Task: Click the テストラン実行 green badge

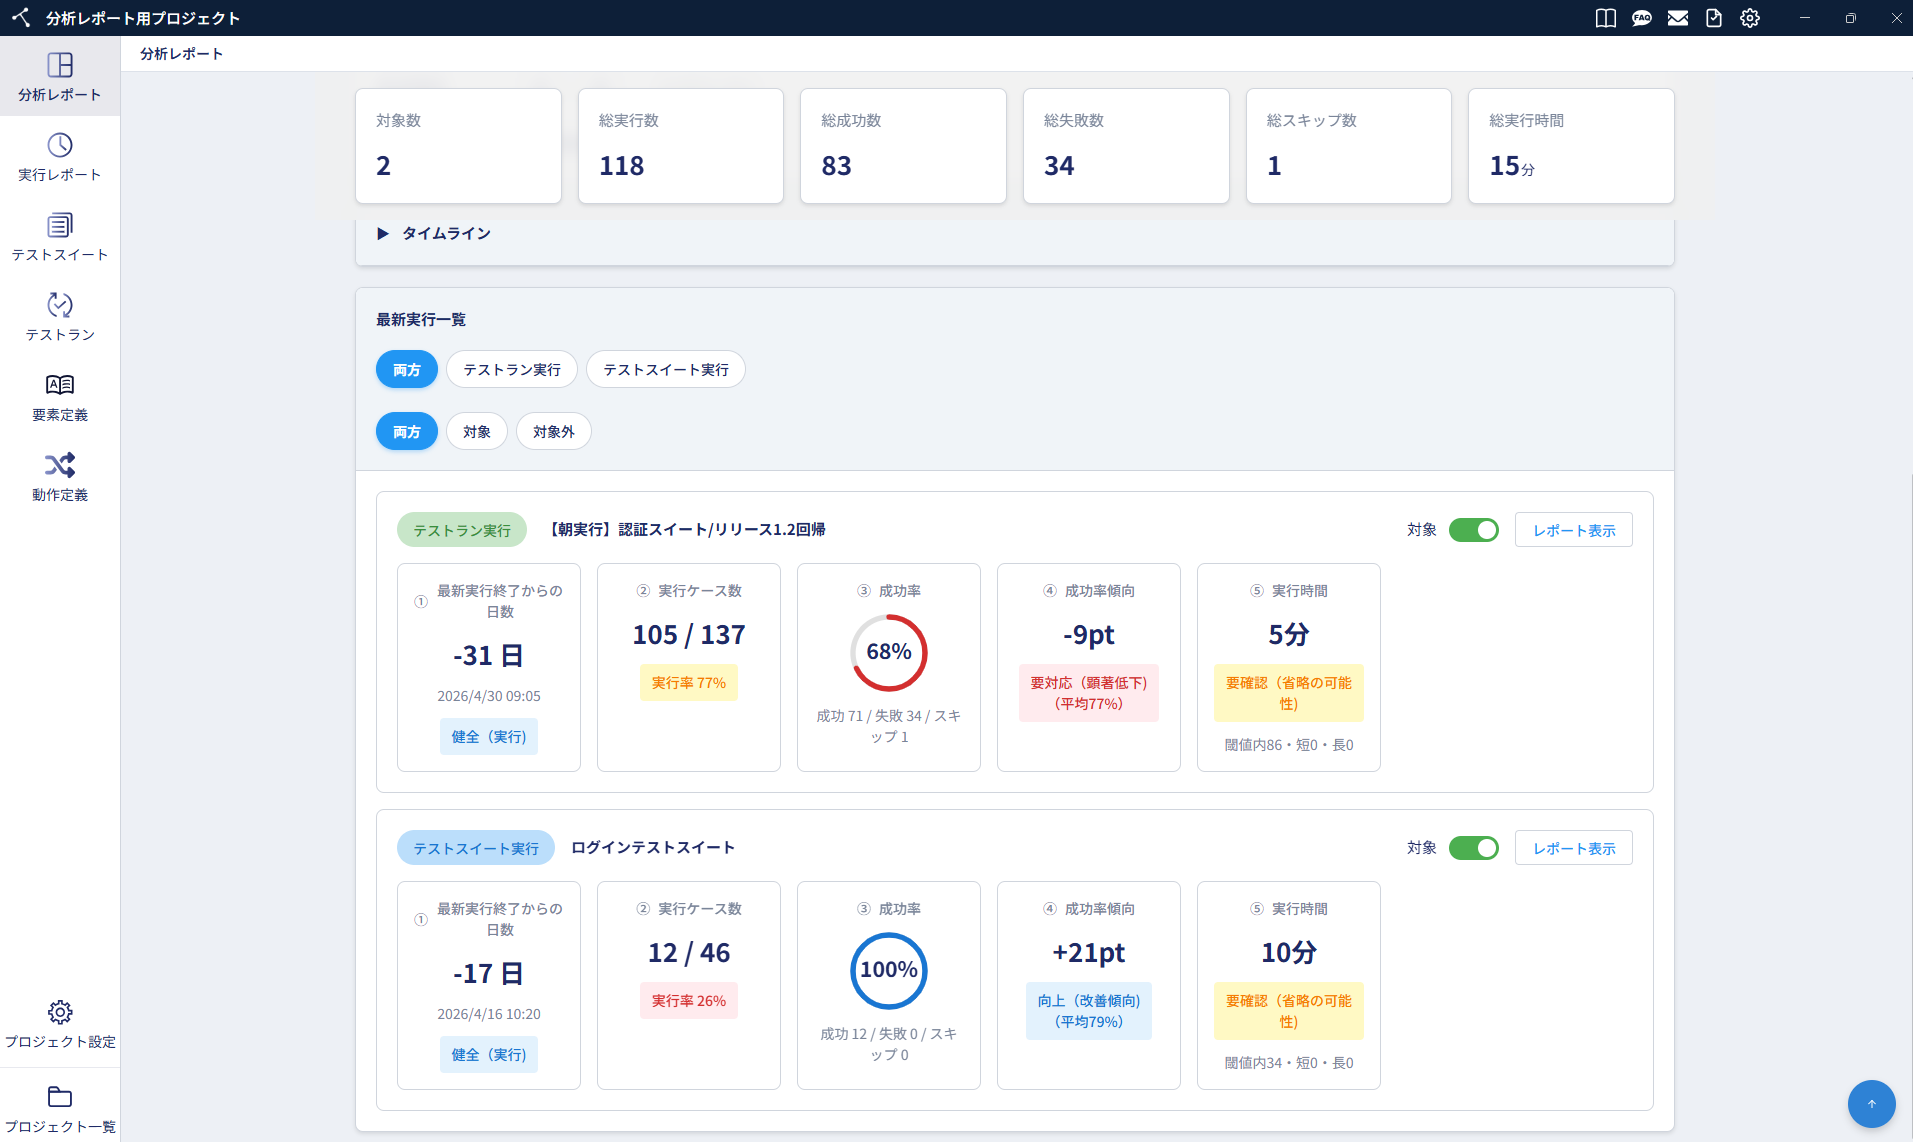Action: (x=462, y=530)
